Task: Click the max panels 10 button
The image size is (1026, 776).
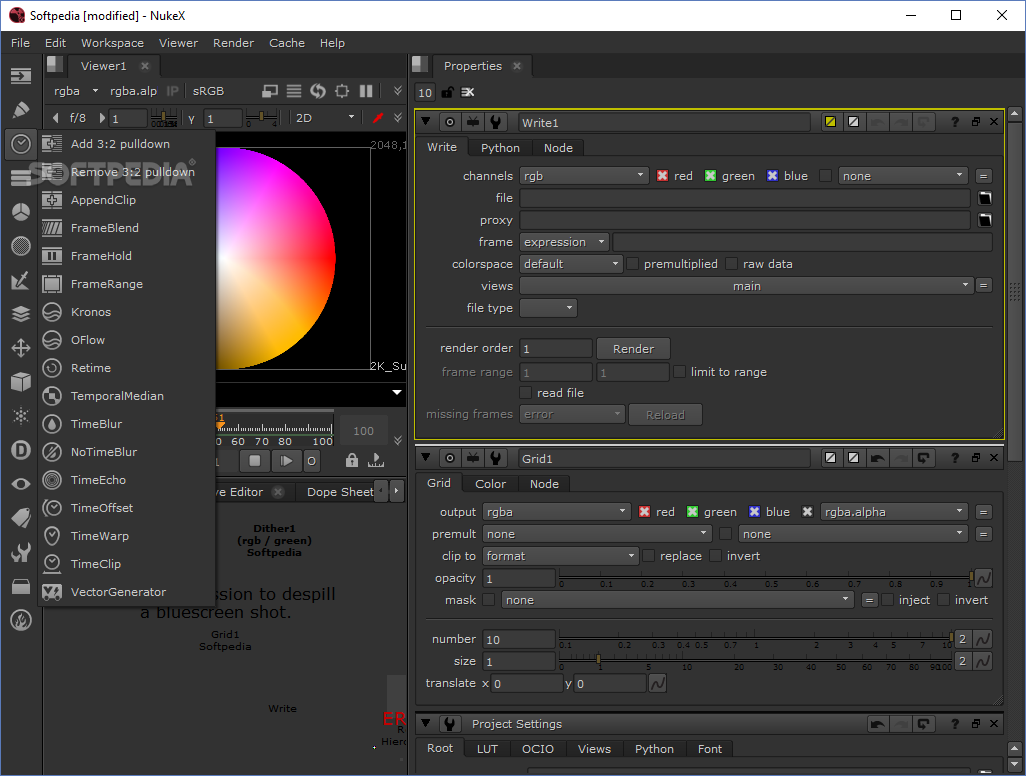Action: [x=425, y=92]
